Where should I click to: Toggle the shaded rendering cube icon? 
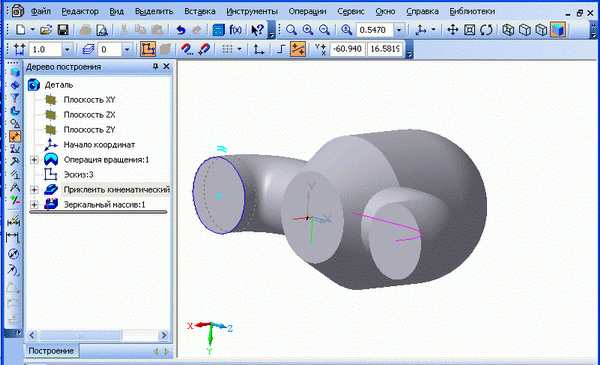558,30
